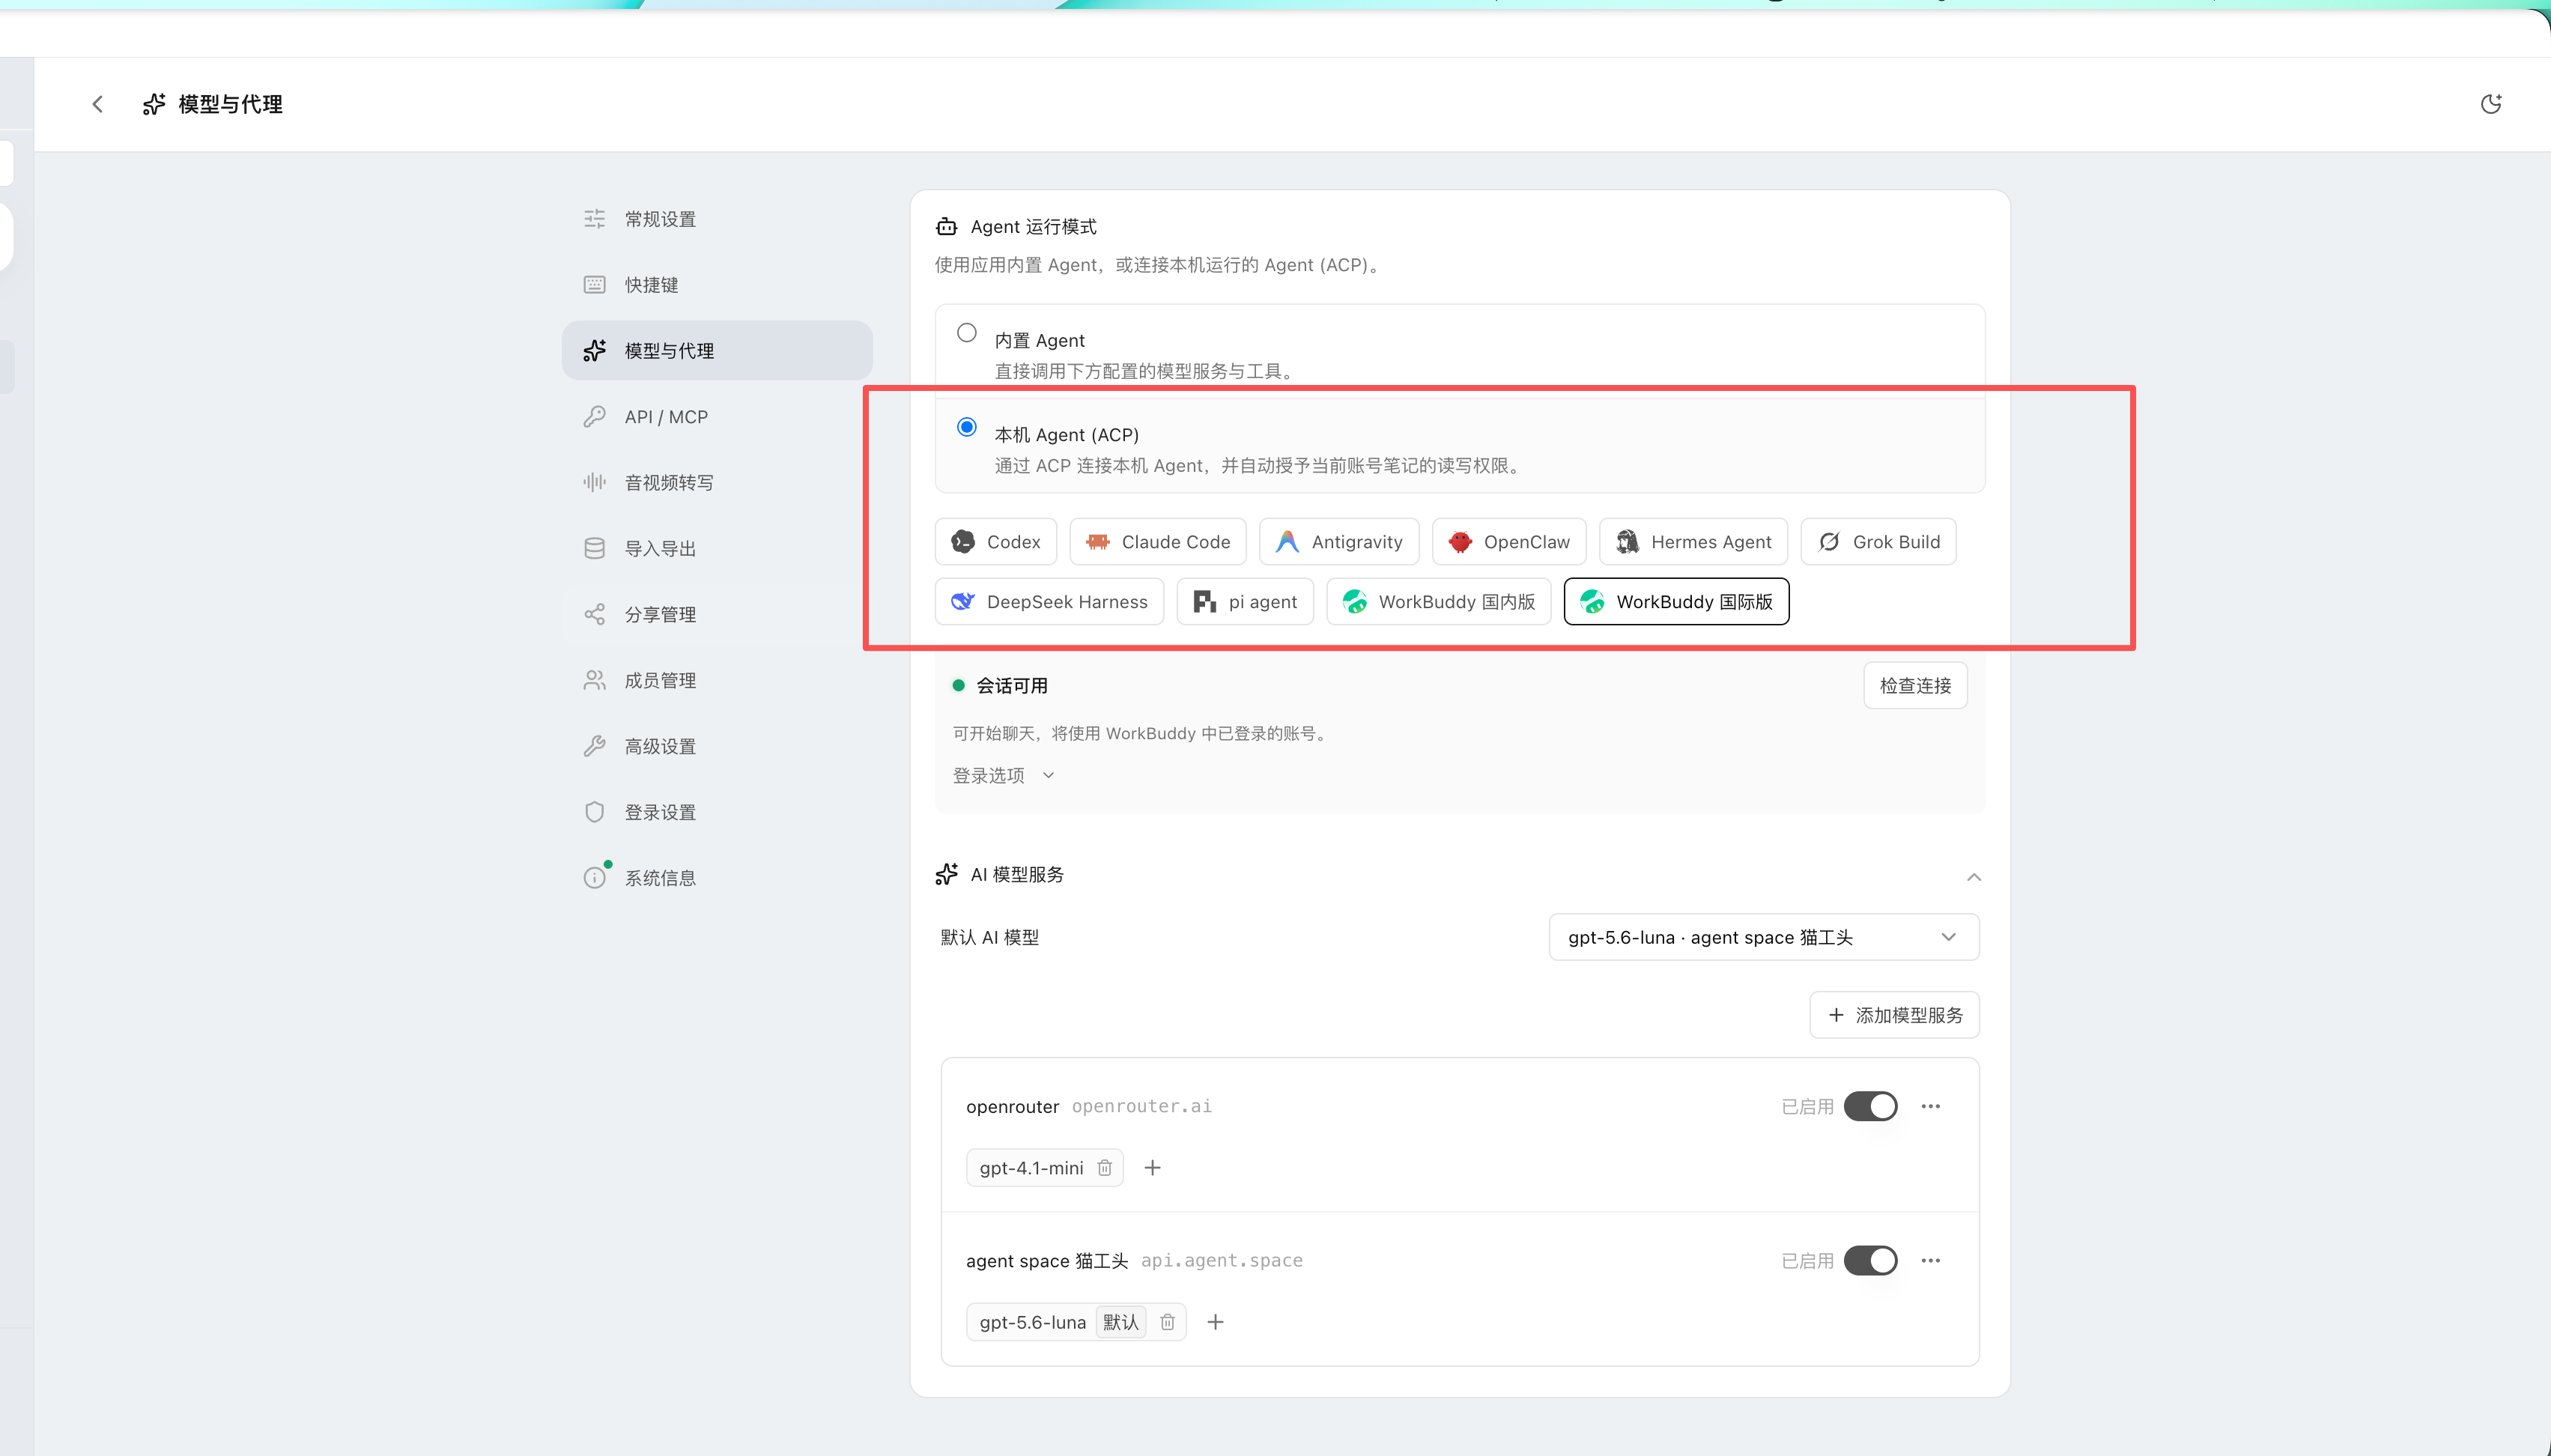Expand 登录选项 section
Image resolution: width=2551 pixels, height=1456 pixels.
tap(1003, 775)
